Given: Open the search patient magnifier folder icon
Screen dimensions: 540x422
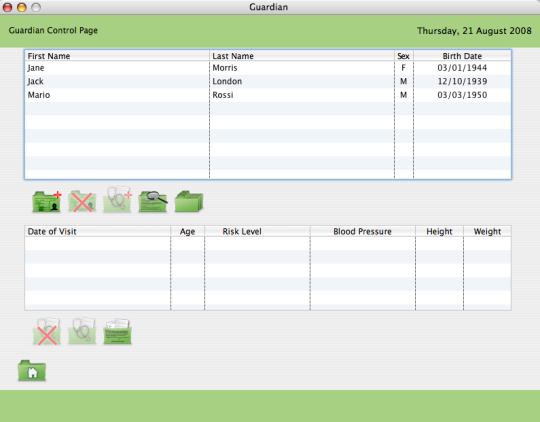Looking at the screenshot, I should pos(153,202).
